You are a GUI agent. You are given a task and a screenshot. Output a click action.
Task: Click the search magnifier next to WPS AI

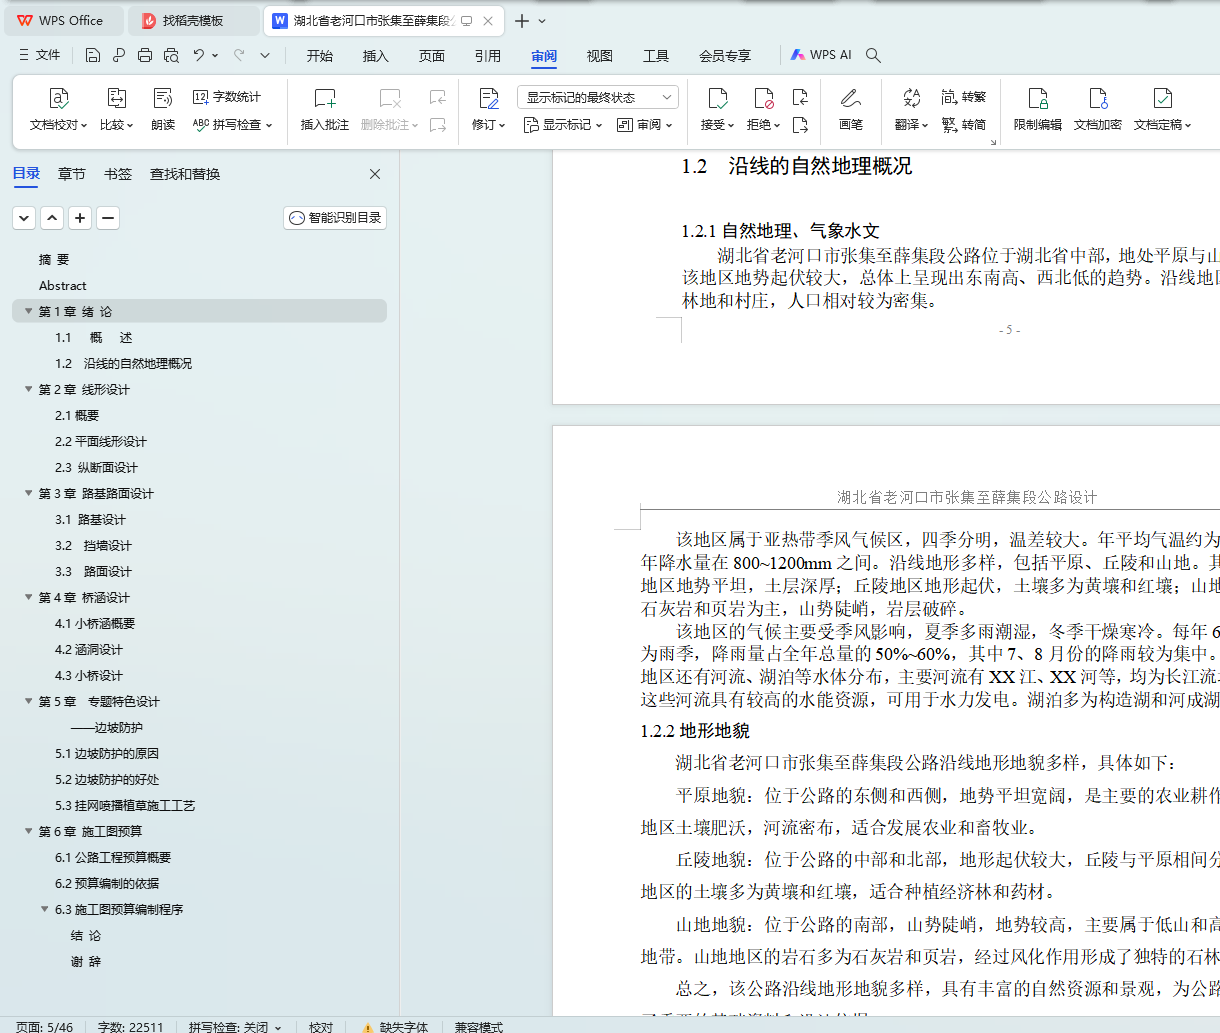click(873, 55)
